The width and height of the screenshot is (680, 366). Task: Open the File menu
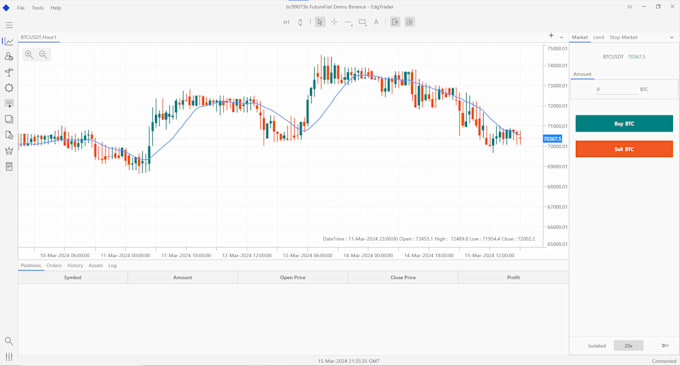tap(21, 8)
